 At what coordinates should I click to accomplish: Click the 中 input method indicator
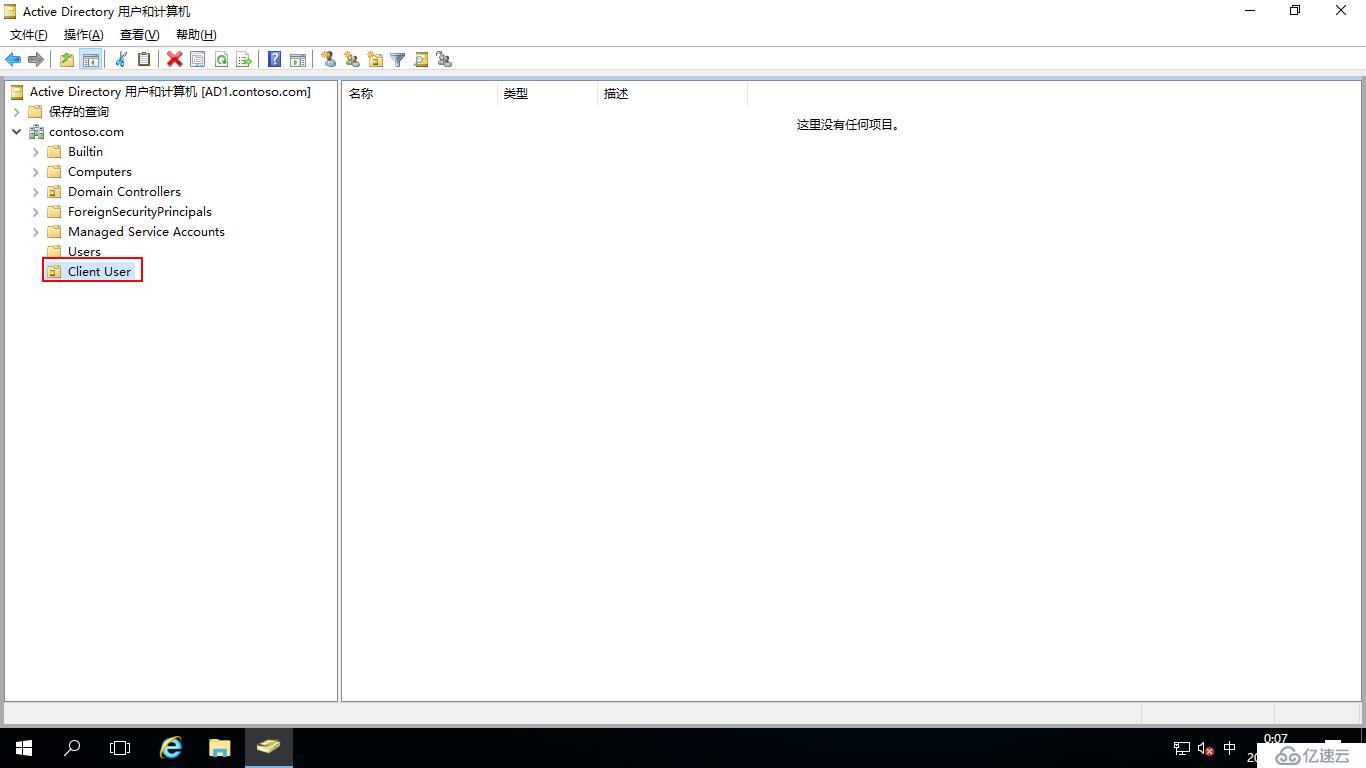pos(1230,748)
